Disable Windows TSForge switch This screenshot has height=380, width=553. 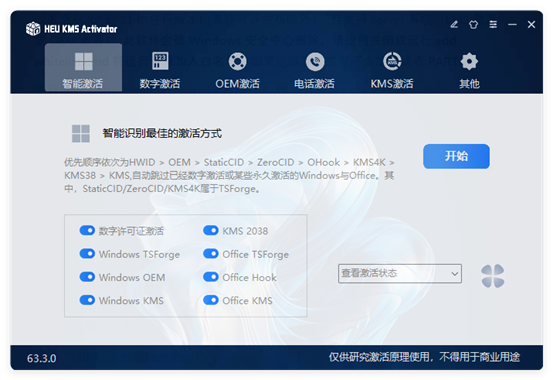click(x=87, y=254)
